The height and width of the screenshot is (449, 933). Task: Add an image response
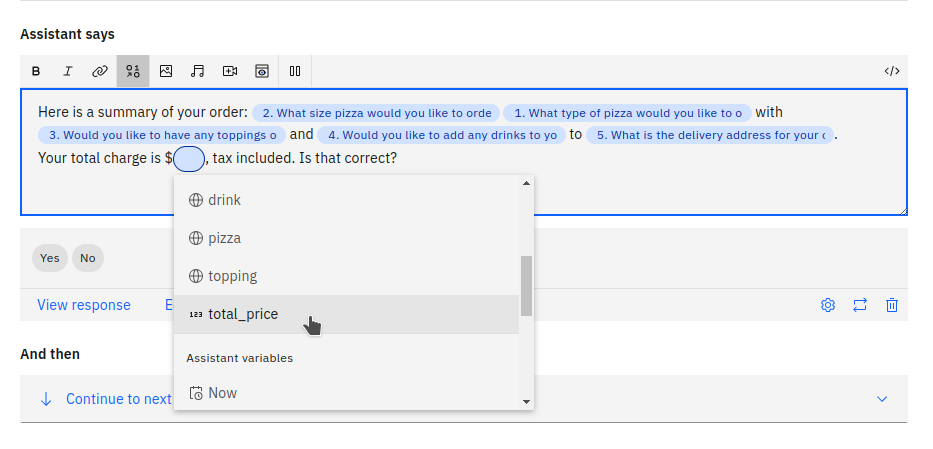(166, 71)
